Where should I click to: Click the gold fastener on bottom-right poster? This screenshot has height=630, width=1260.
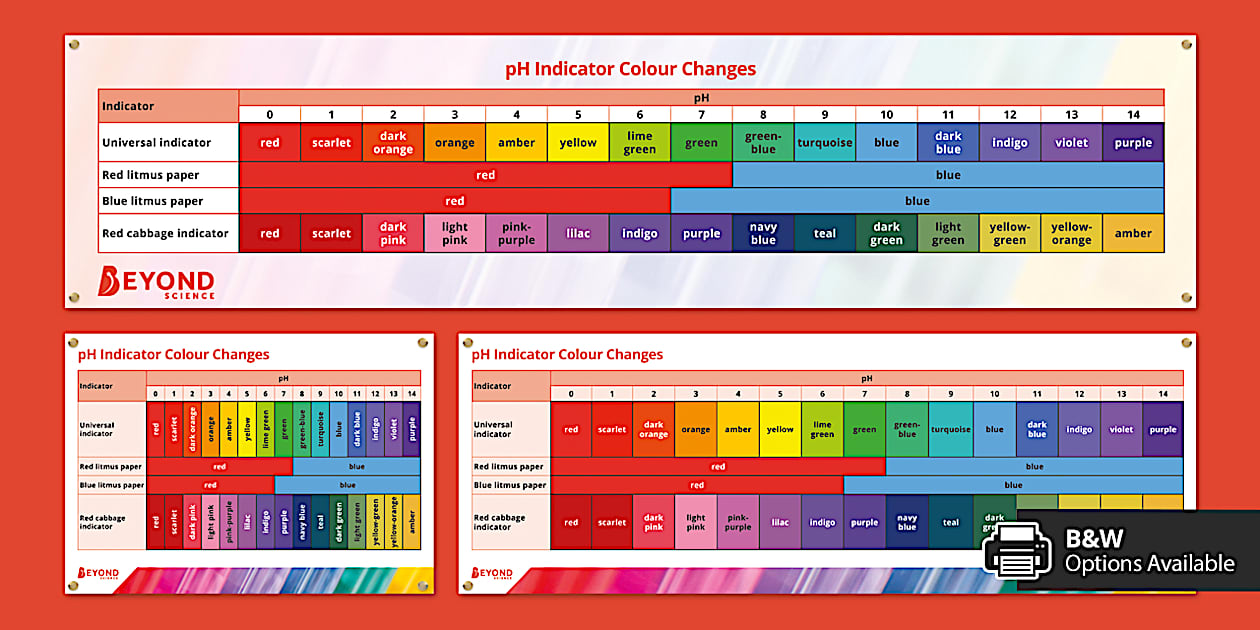pyautogui.click(x=467, y=343)
